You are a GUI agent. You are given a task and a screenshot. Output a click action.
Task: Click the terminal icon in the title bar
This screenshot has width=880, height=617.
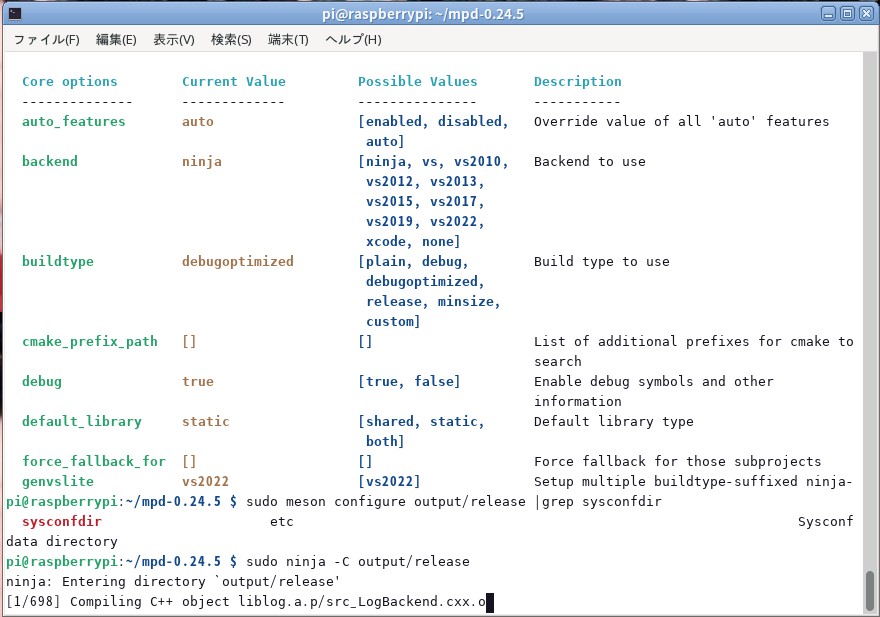14,14
